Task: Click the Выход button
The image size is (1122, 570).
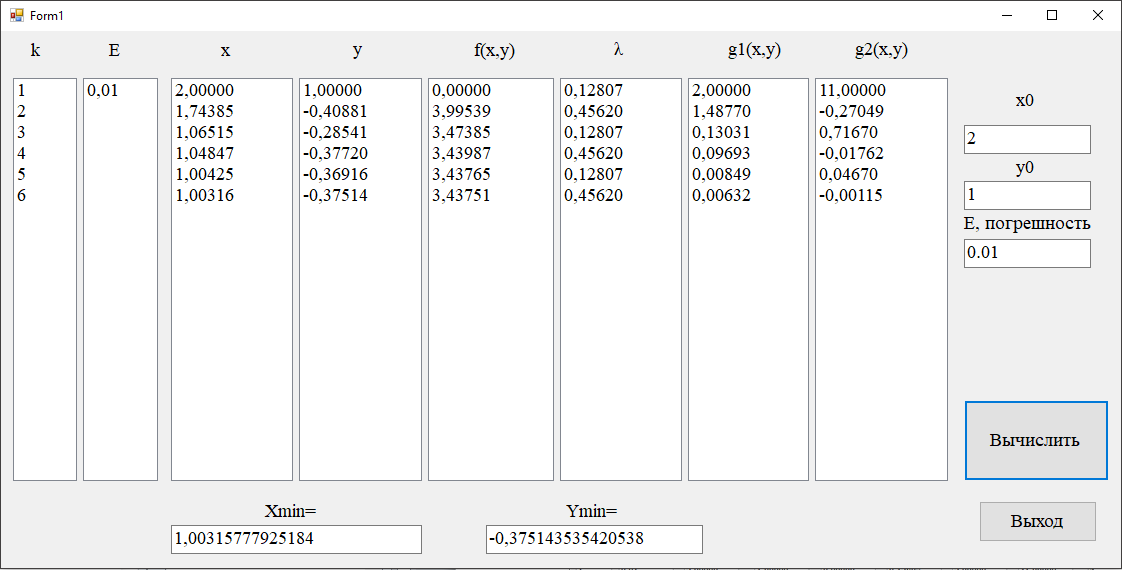Action: click(1038, 521)
